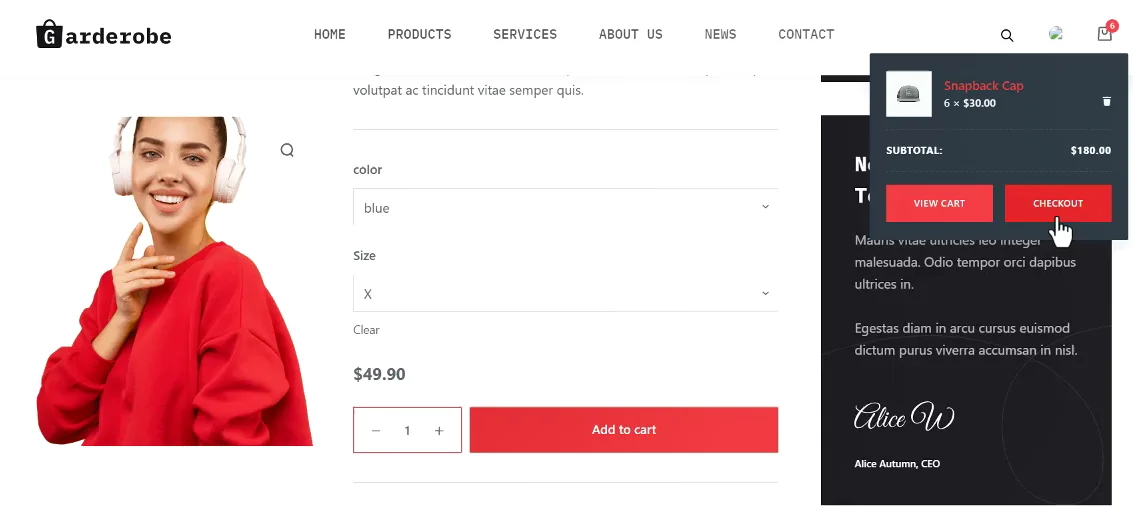Increase quantity with plus icon
This screenshot has height=518, width=1133.
pos(439,430)
